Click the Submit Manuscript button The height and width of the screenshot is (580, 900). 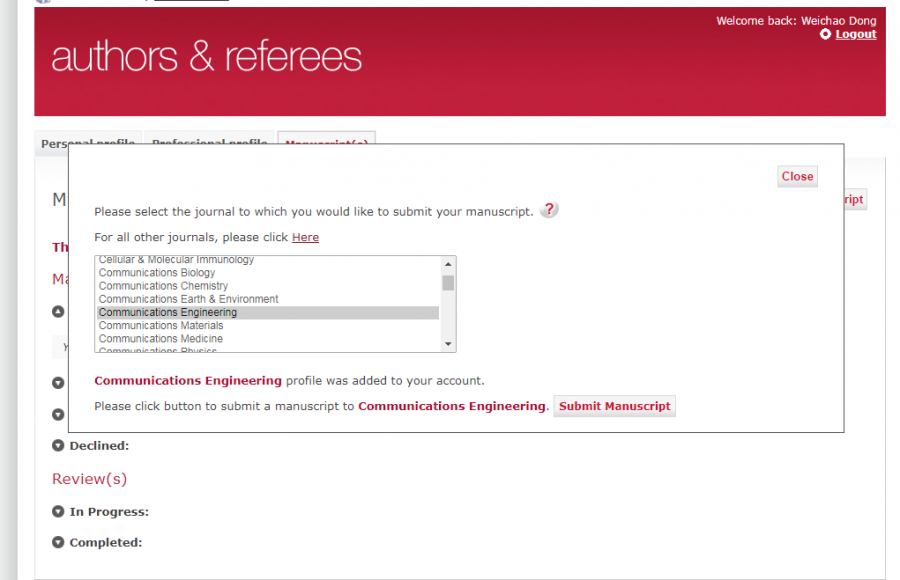coord(614,406)
